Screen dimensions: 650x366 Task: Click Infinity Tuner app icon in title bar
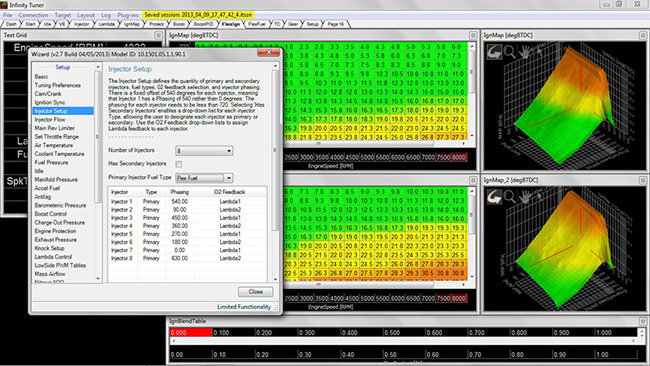click(x=4, y=5)
